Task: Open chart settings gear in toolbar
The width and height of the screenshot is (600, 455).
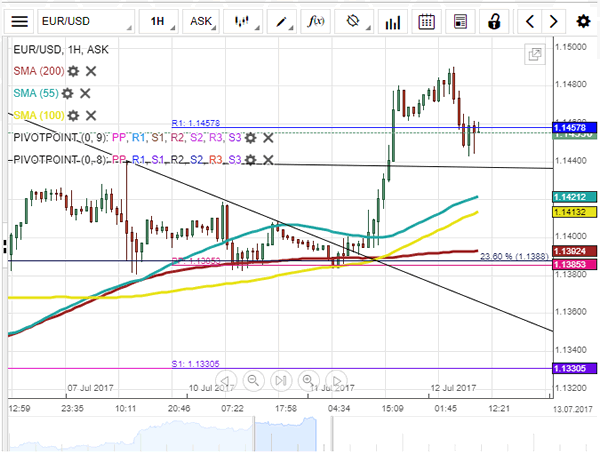Action: pyautogui.click(x=583, y=21)
